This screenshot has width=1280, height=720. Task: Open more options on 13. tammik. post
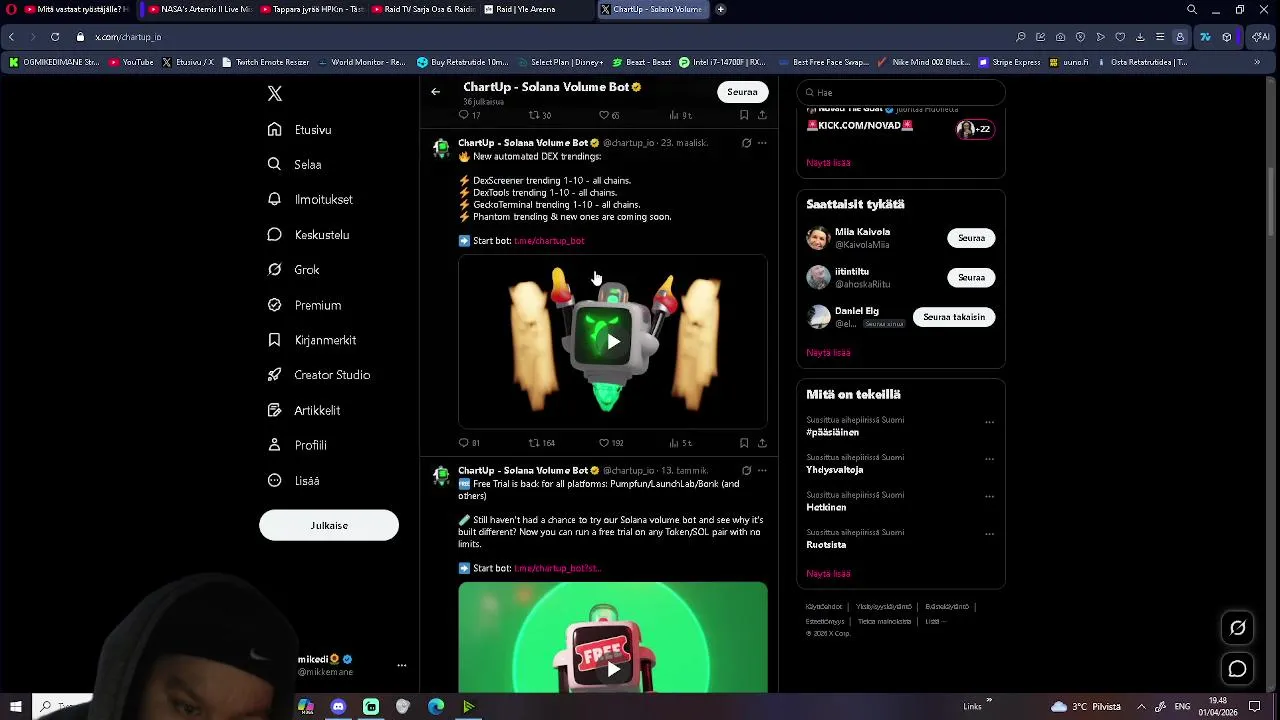click(x=762, y=471)
